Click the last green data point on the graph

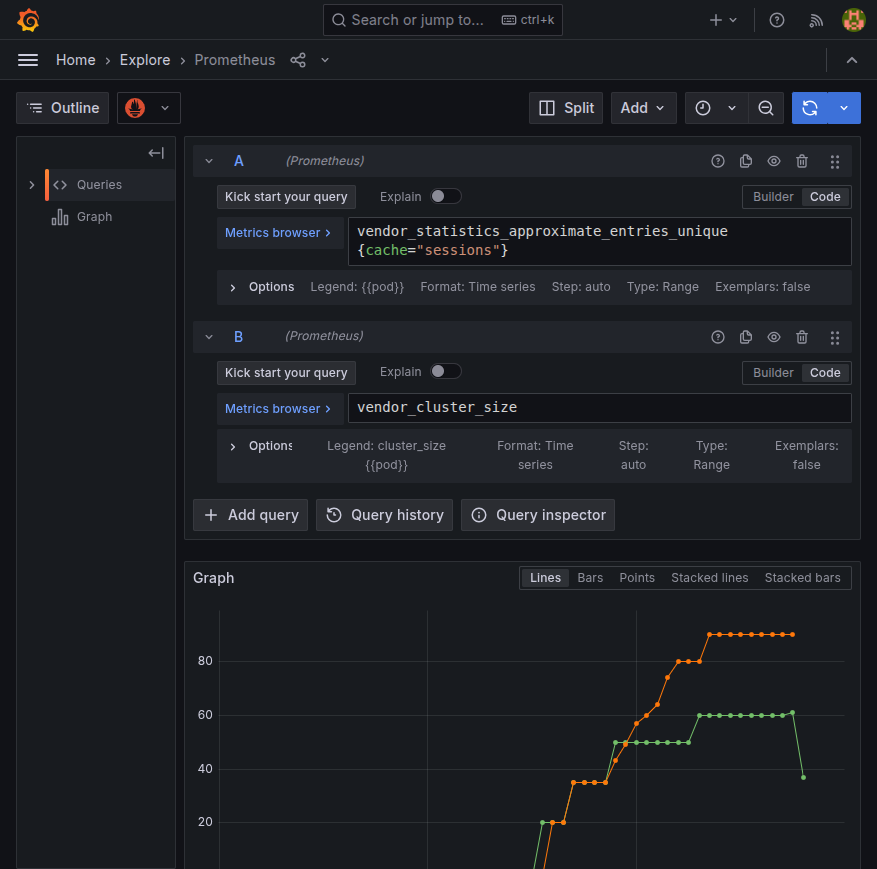click(x=803, y=777)
